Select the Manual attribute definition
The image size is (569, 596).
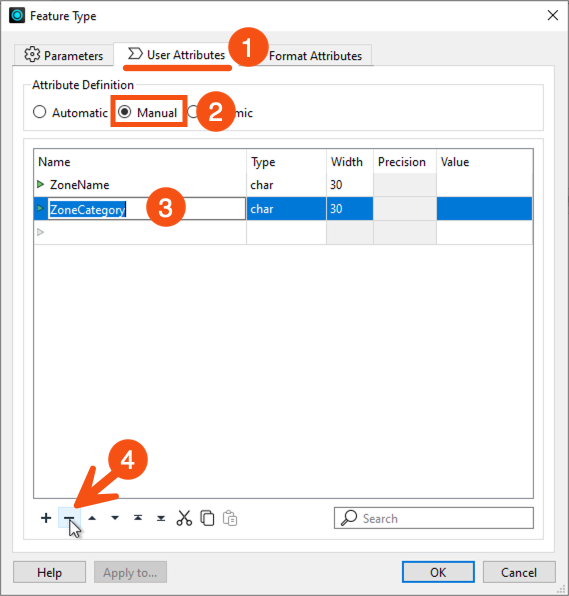tap(147, 112)
